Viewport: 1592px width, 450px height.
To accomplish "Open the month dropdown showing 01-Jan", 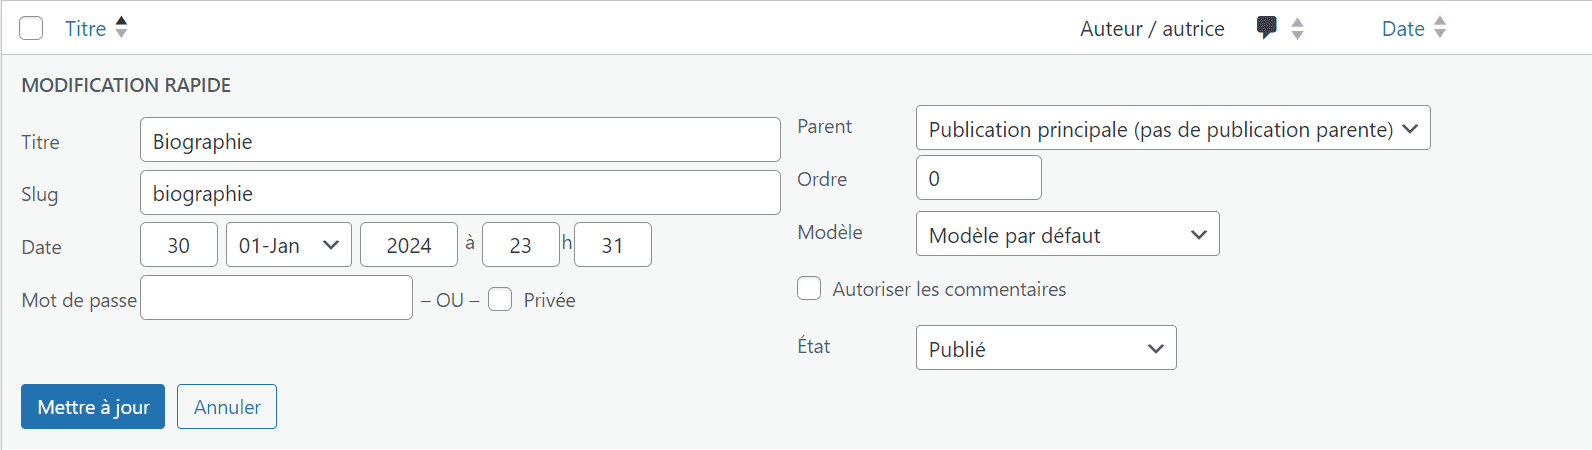I will click(289, 245).
